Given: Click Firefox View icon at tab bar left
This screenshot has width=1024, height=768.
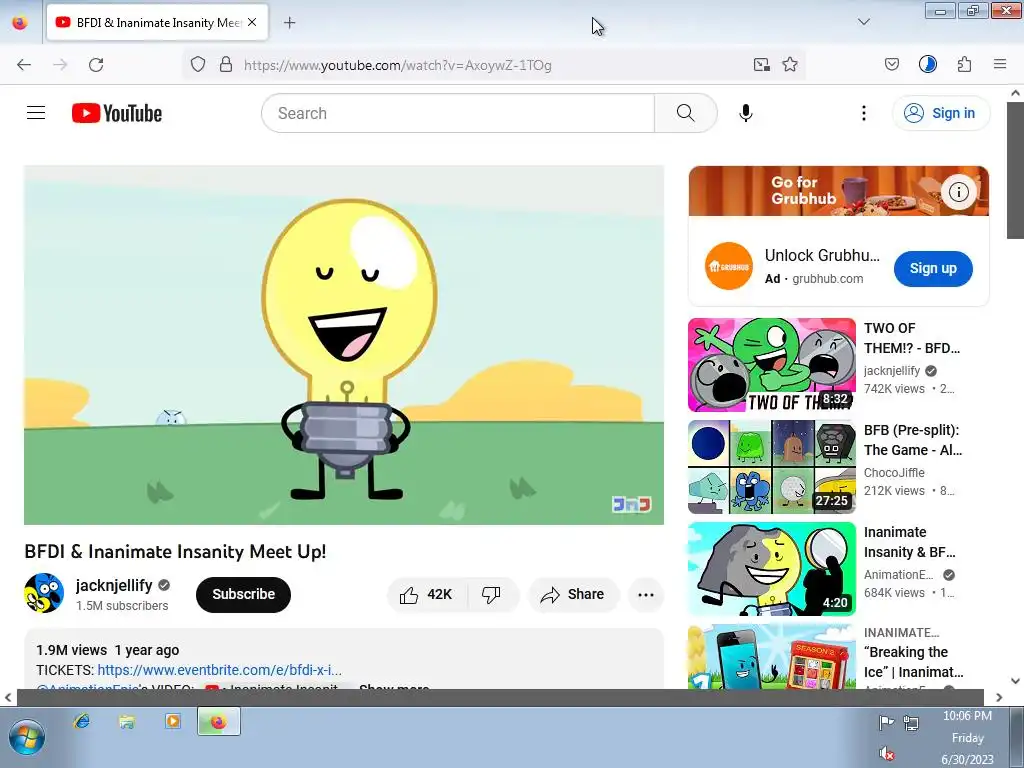Looking at the screenshot, I should pyautogui.click(x=20, y=22).
